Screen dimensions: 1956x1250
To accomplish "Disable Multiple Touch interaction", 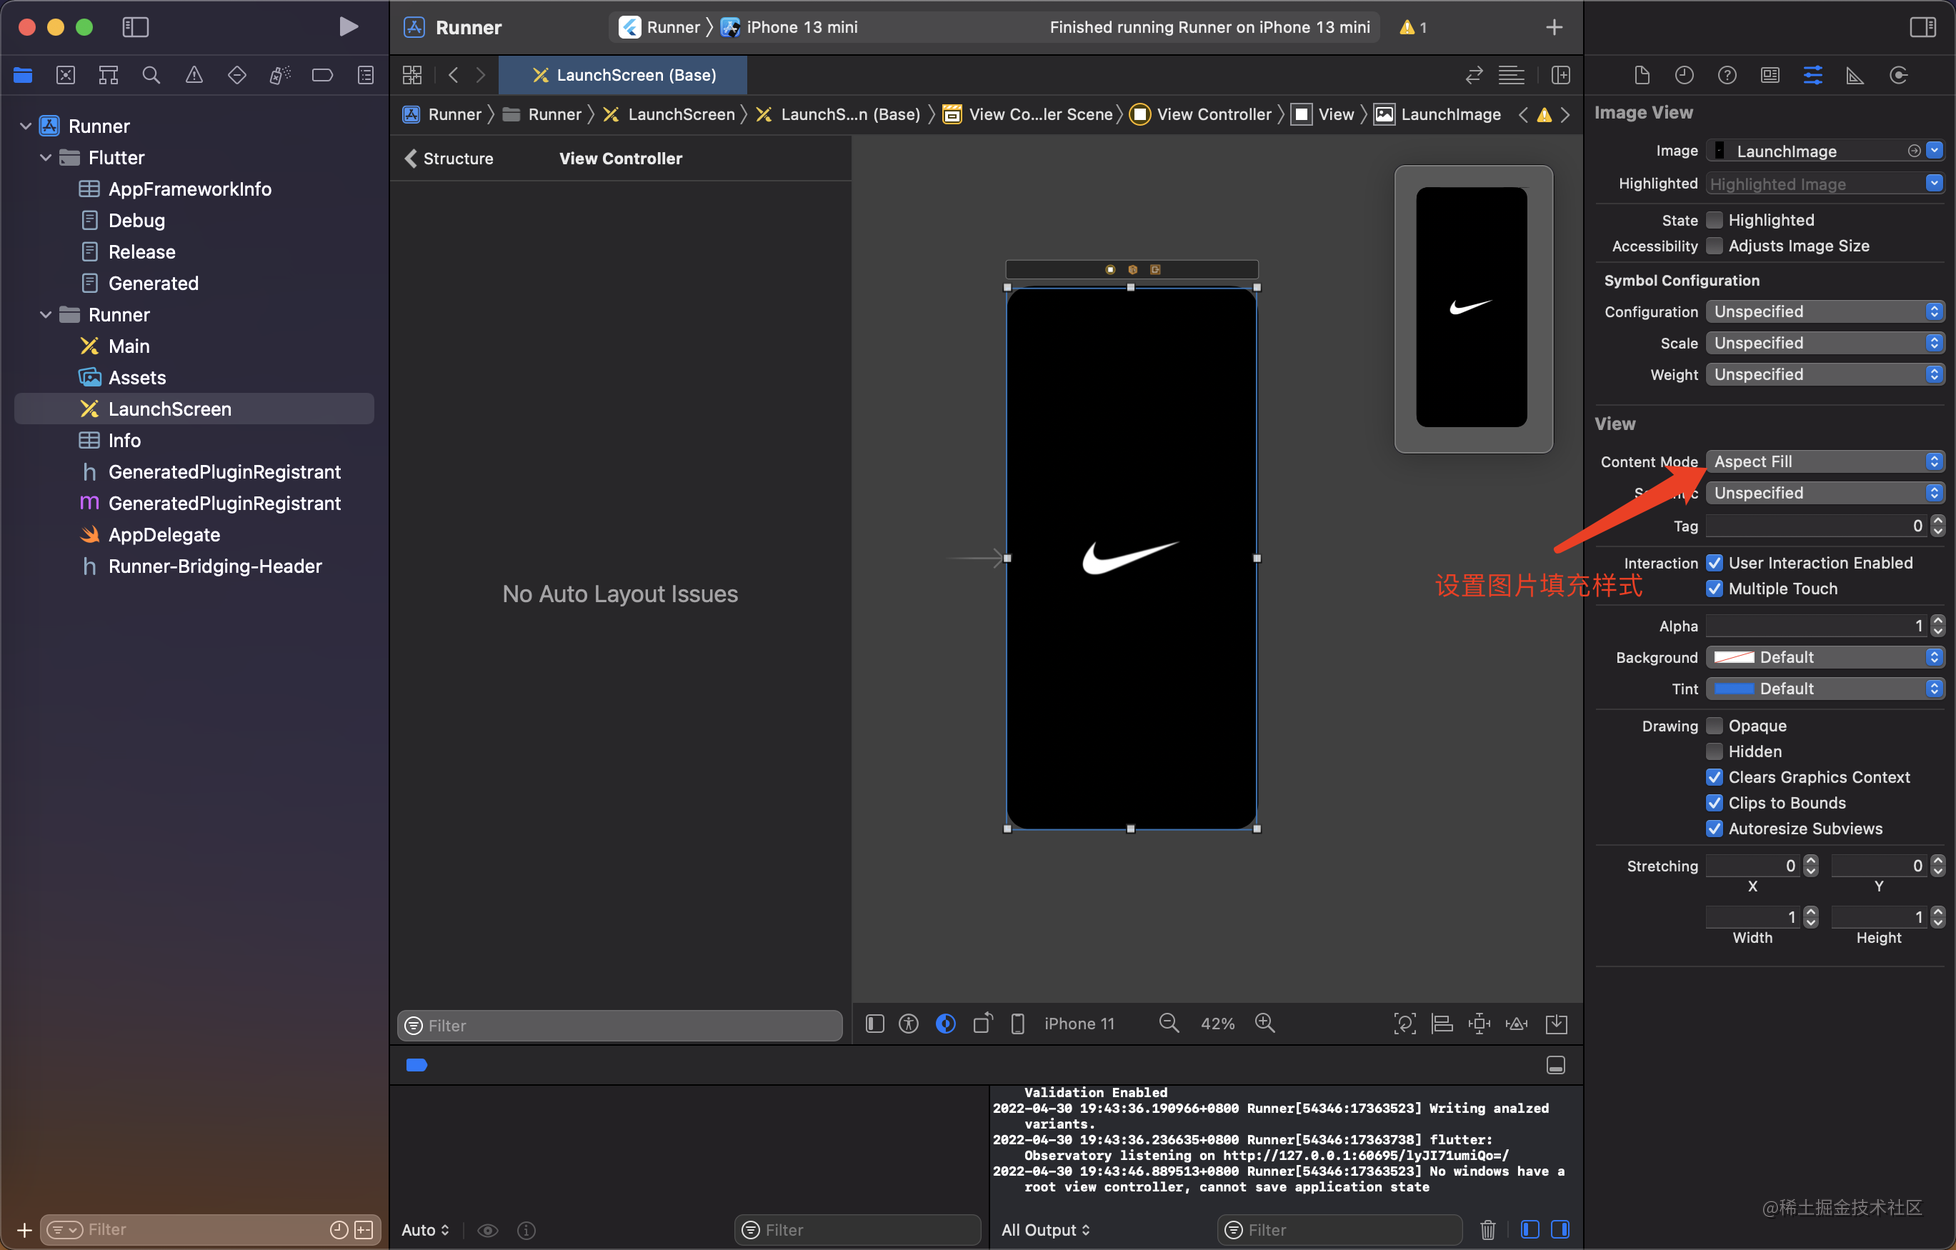I will pyautogui.click(x=1715, y=588).
